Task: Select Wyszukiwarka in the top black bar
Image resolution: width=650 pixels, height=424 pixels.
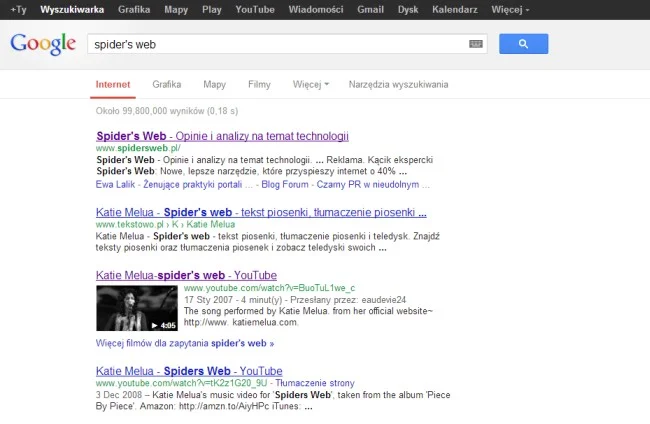Action: [72, 10]
